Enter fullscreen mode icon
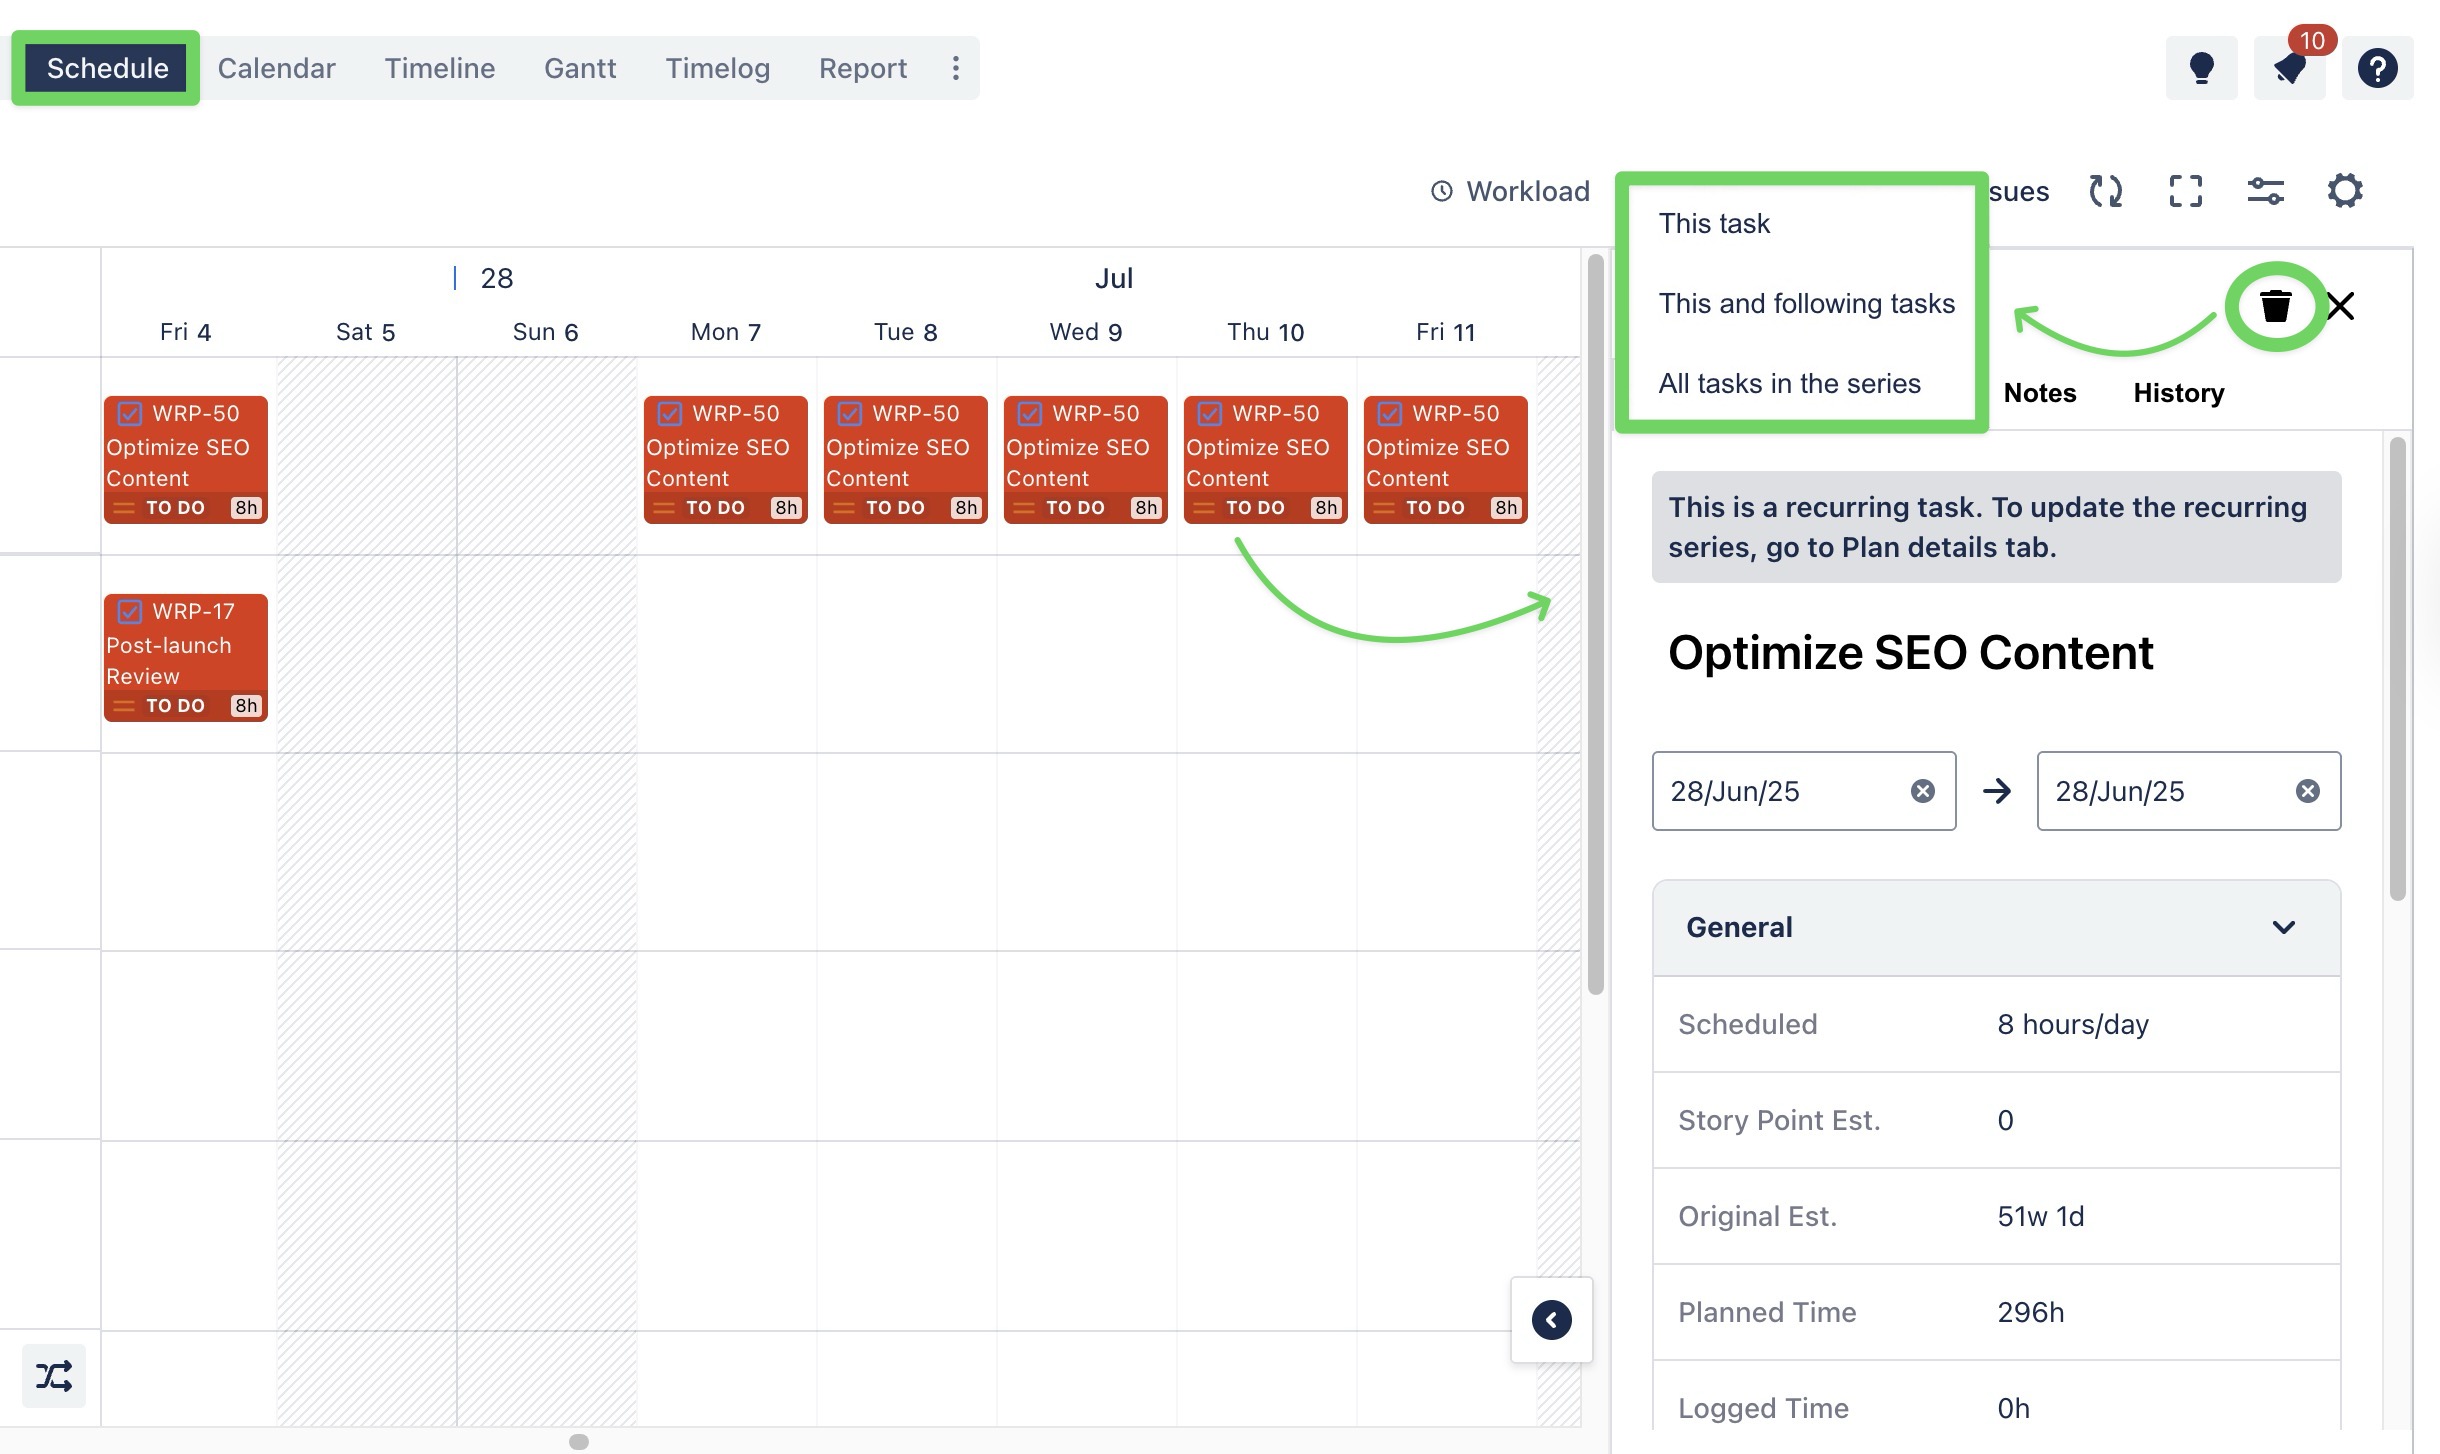 [x=2185, y=191]
